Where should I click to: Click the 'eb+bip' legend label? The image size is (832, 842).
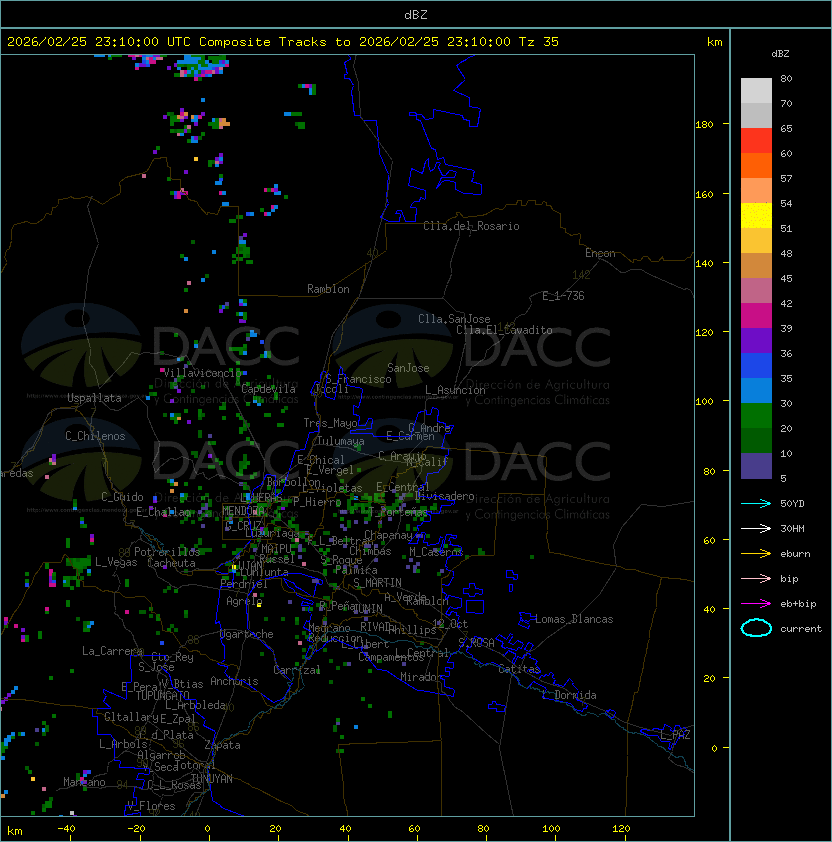[x=798, y=604]
